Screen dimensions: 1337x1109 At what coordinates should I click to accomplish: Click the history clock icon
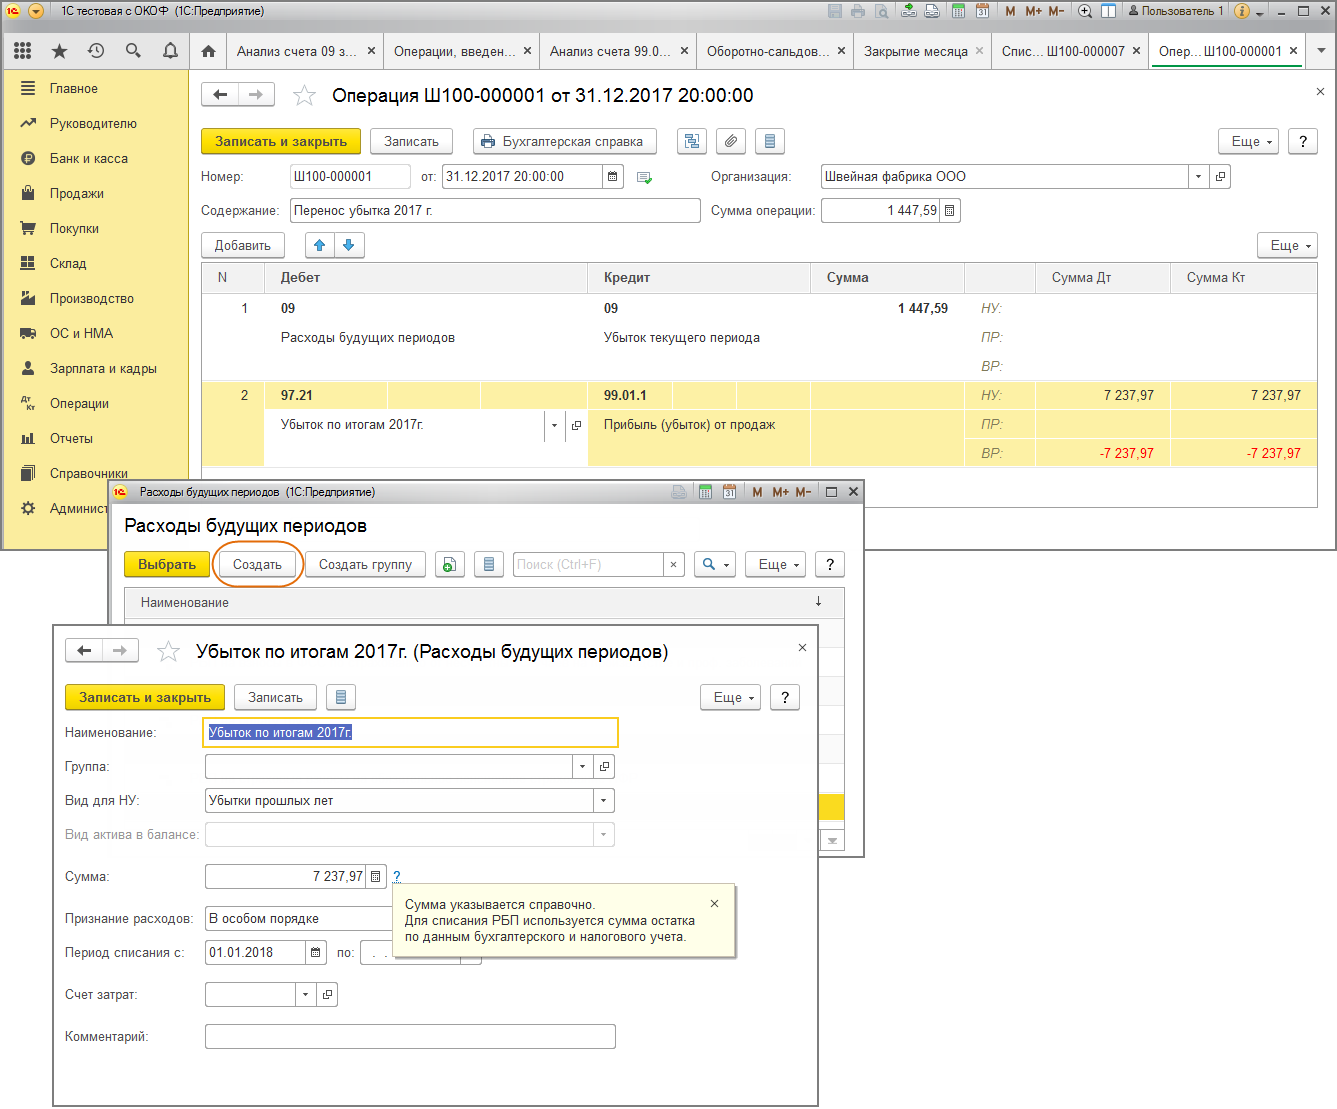click(96, 51)
